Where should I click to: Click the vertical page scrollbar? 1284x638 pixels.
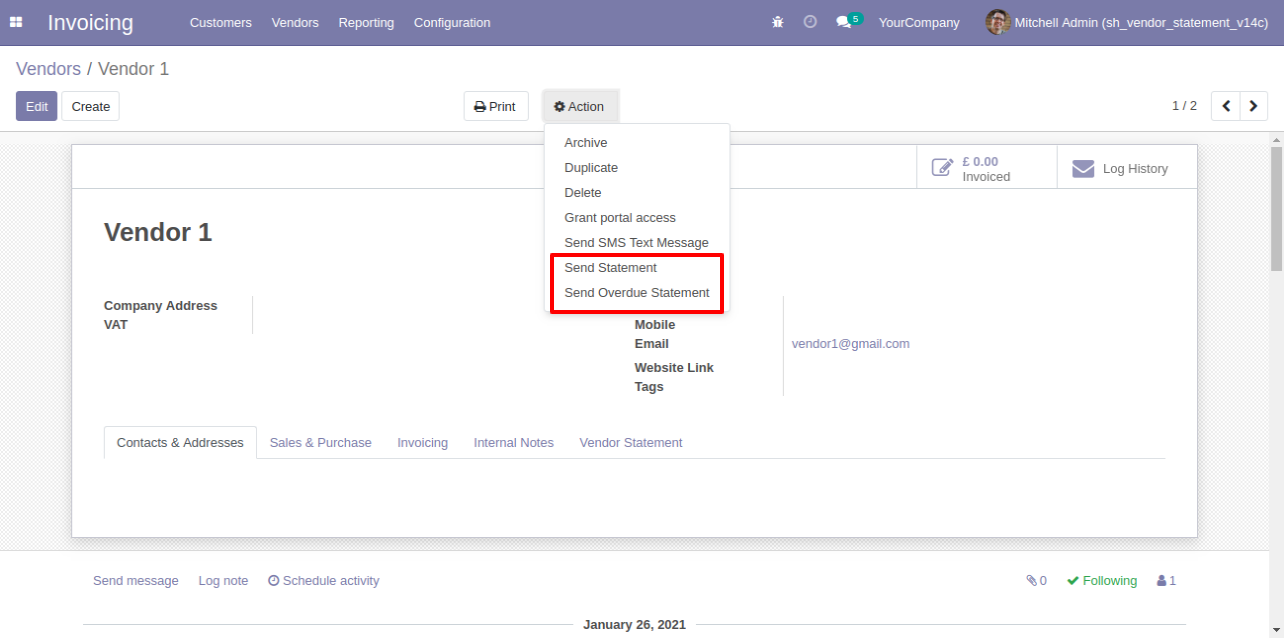coord(1276,210)
